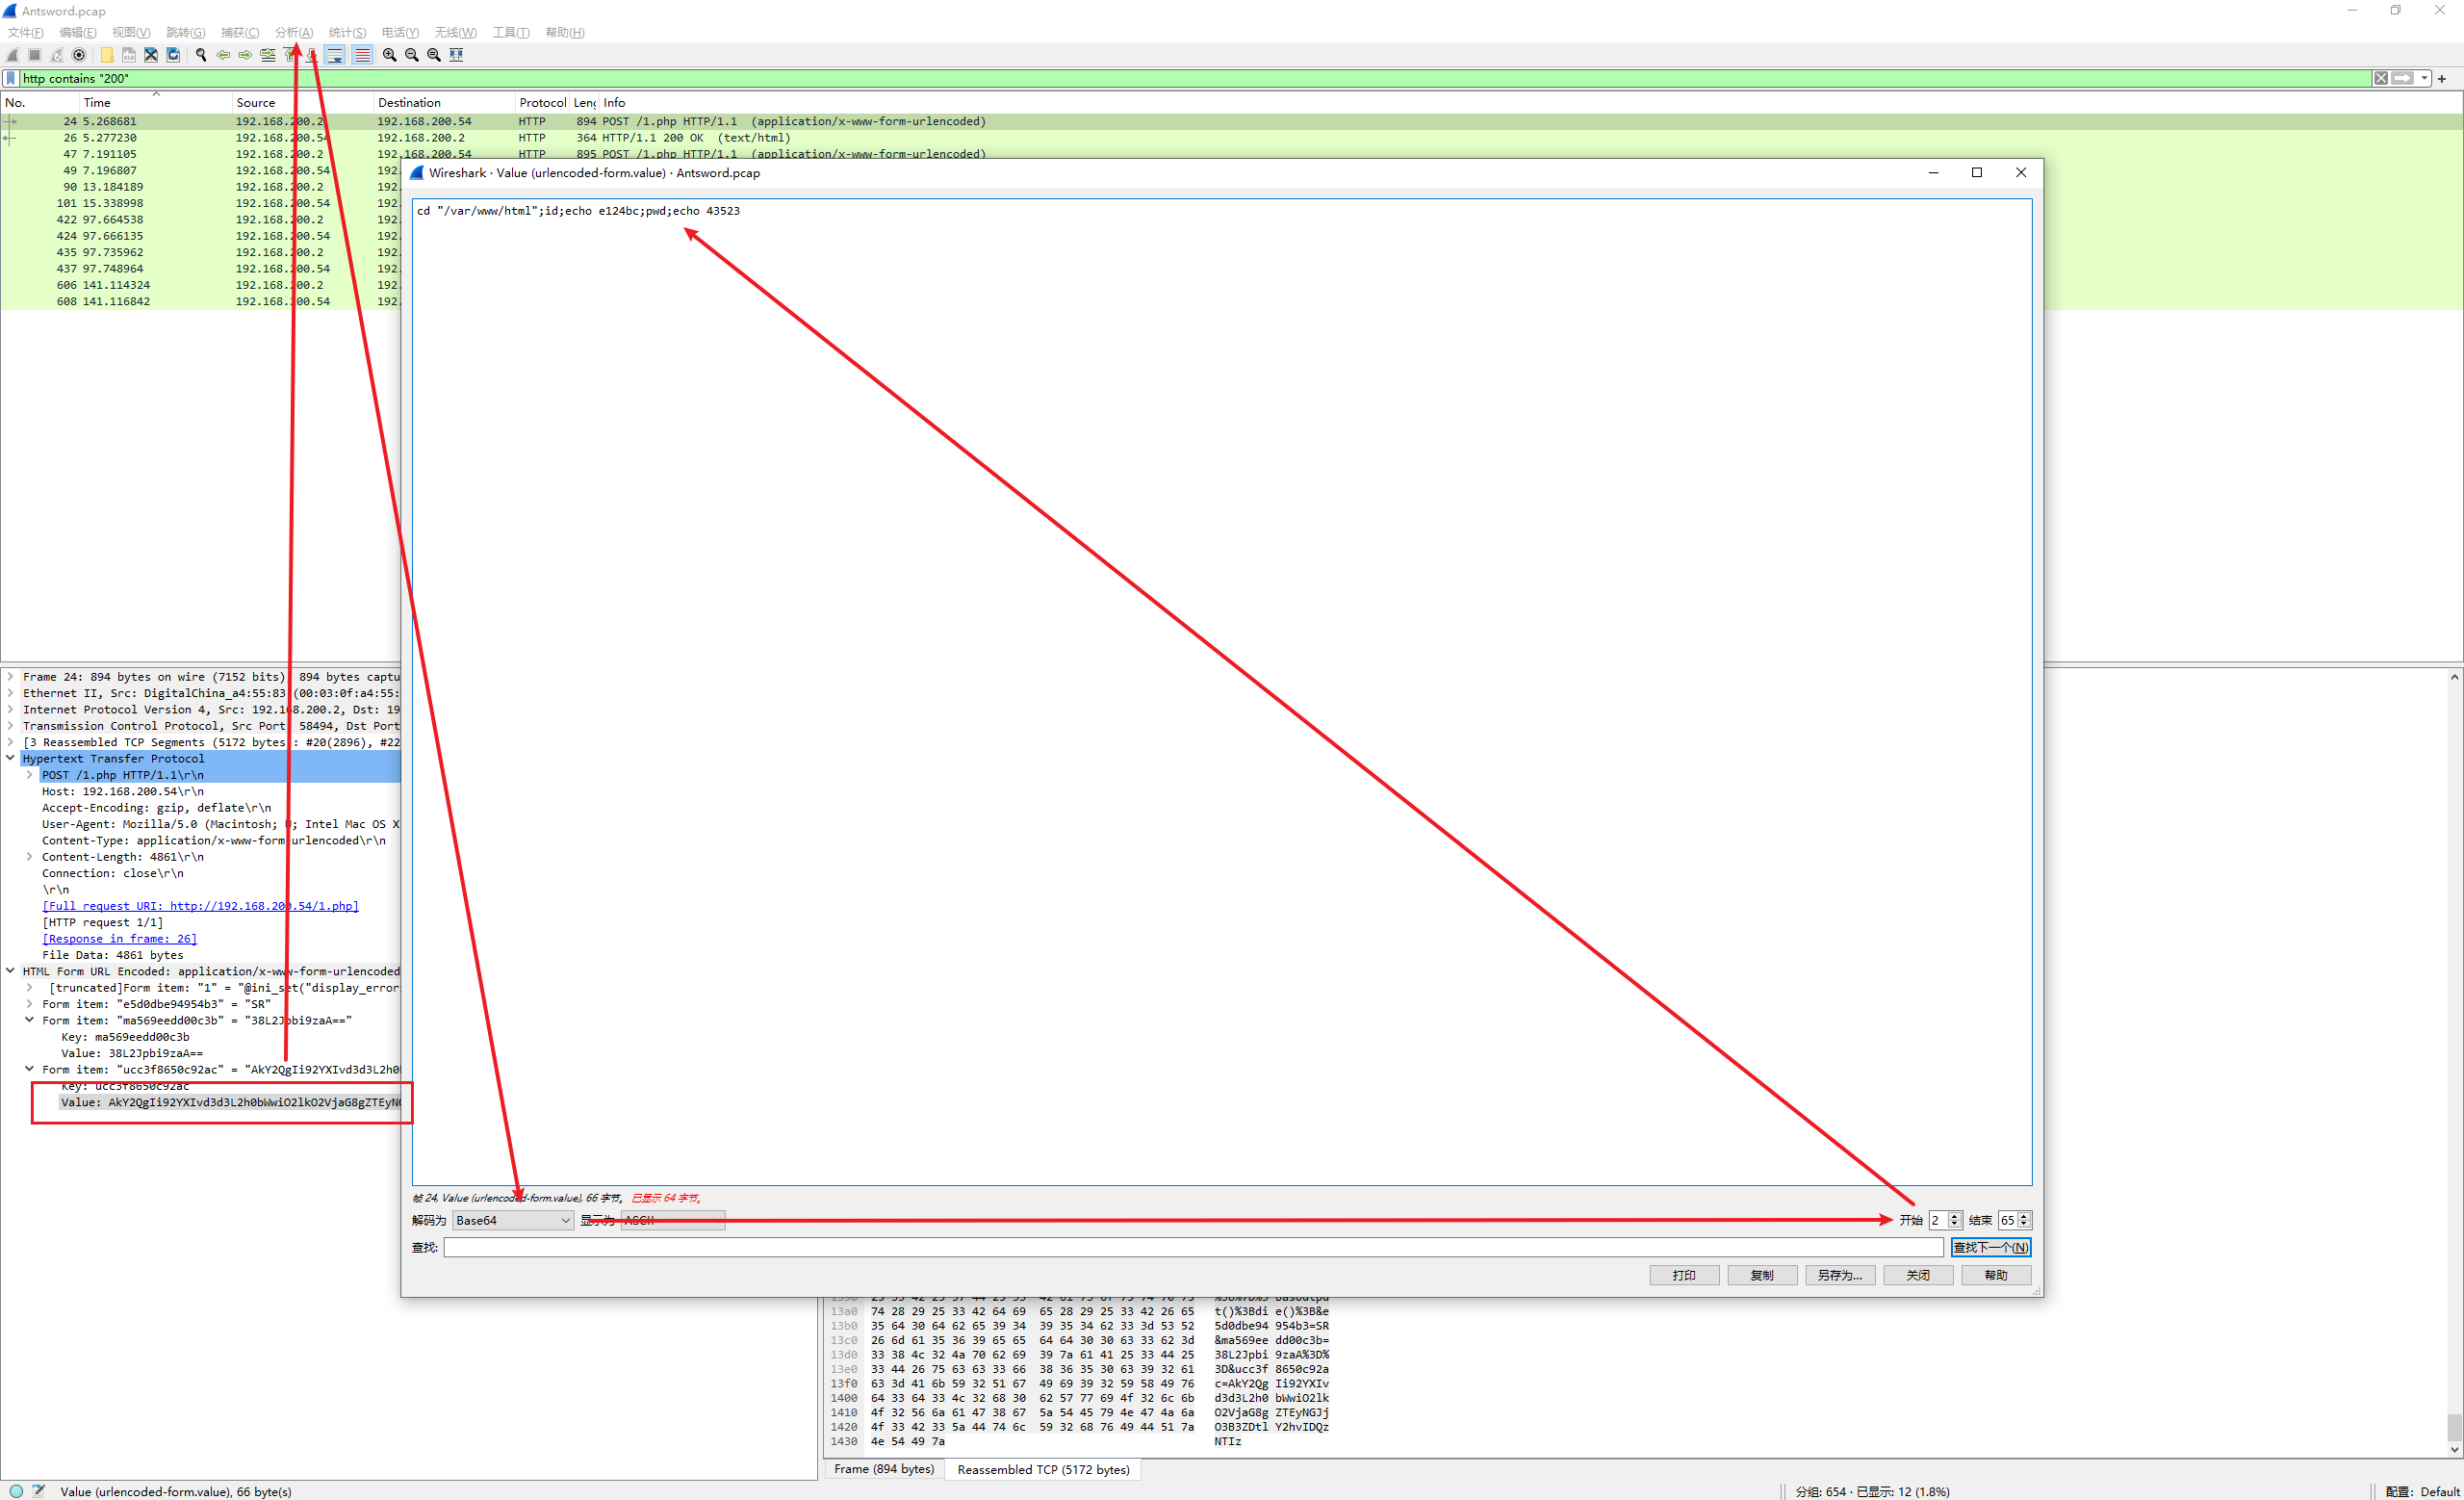
Task: Go back in packet history
Action: pyautogui.click(x=223, y=55)
